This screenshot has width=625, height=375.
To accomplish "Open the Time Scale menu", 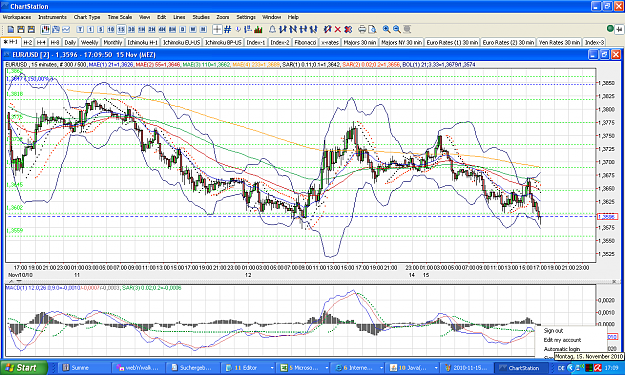I will [x=120, y=17].
